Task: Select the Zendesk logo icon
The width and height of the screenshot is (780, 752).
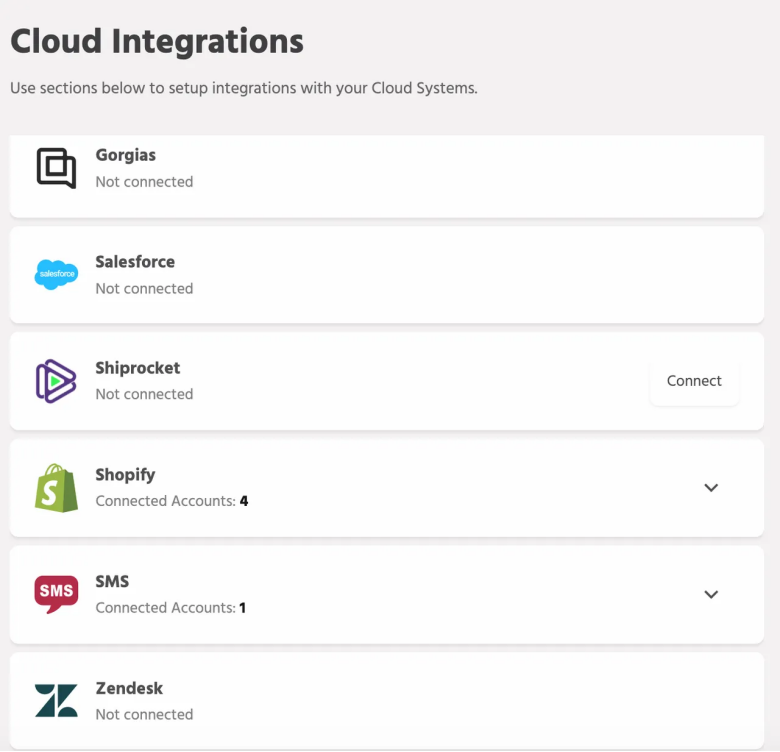Action: pos(56,701)
